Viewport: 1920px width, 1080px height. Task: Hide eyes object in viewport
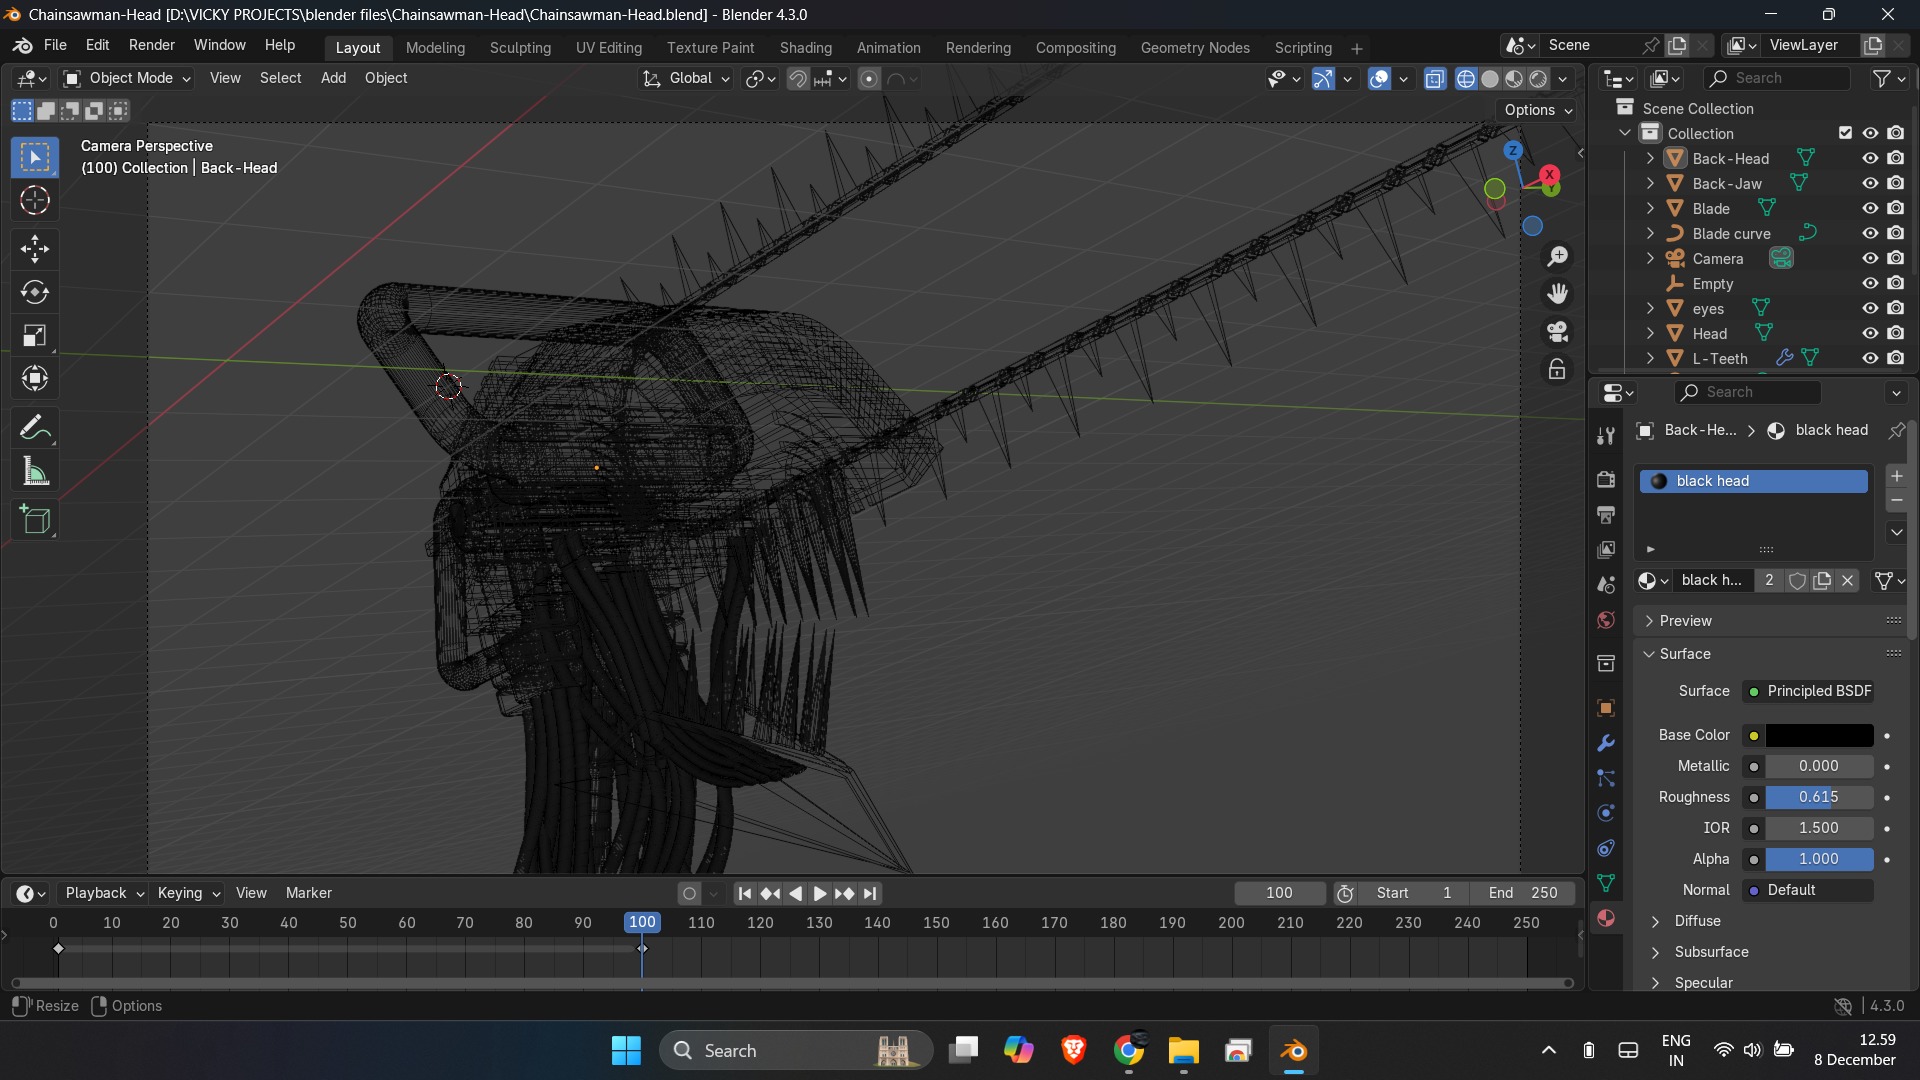[x=1870, y=308]
